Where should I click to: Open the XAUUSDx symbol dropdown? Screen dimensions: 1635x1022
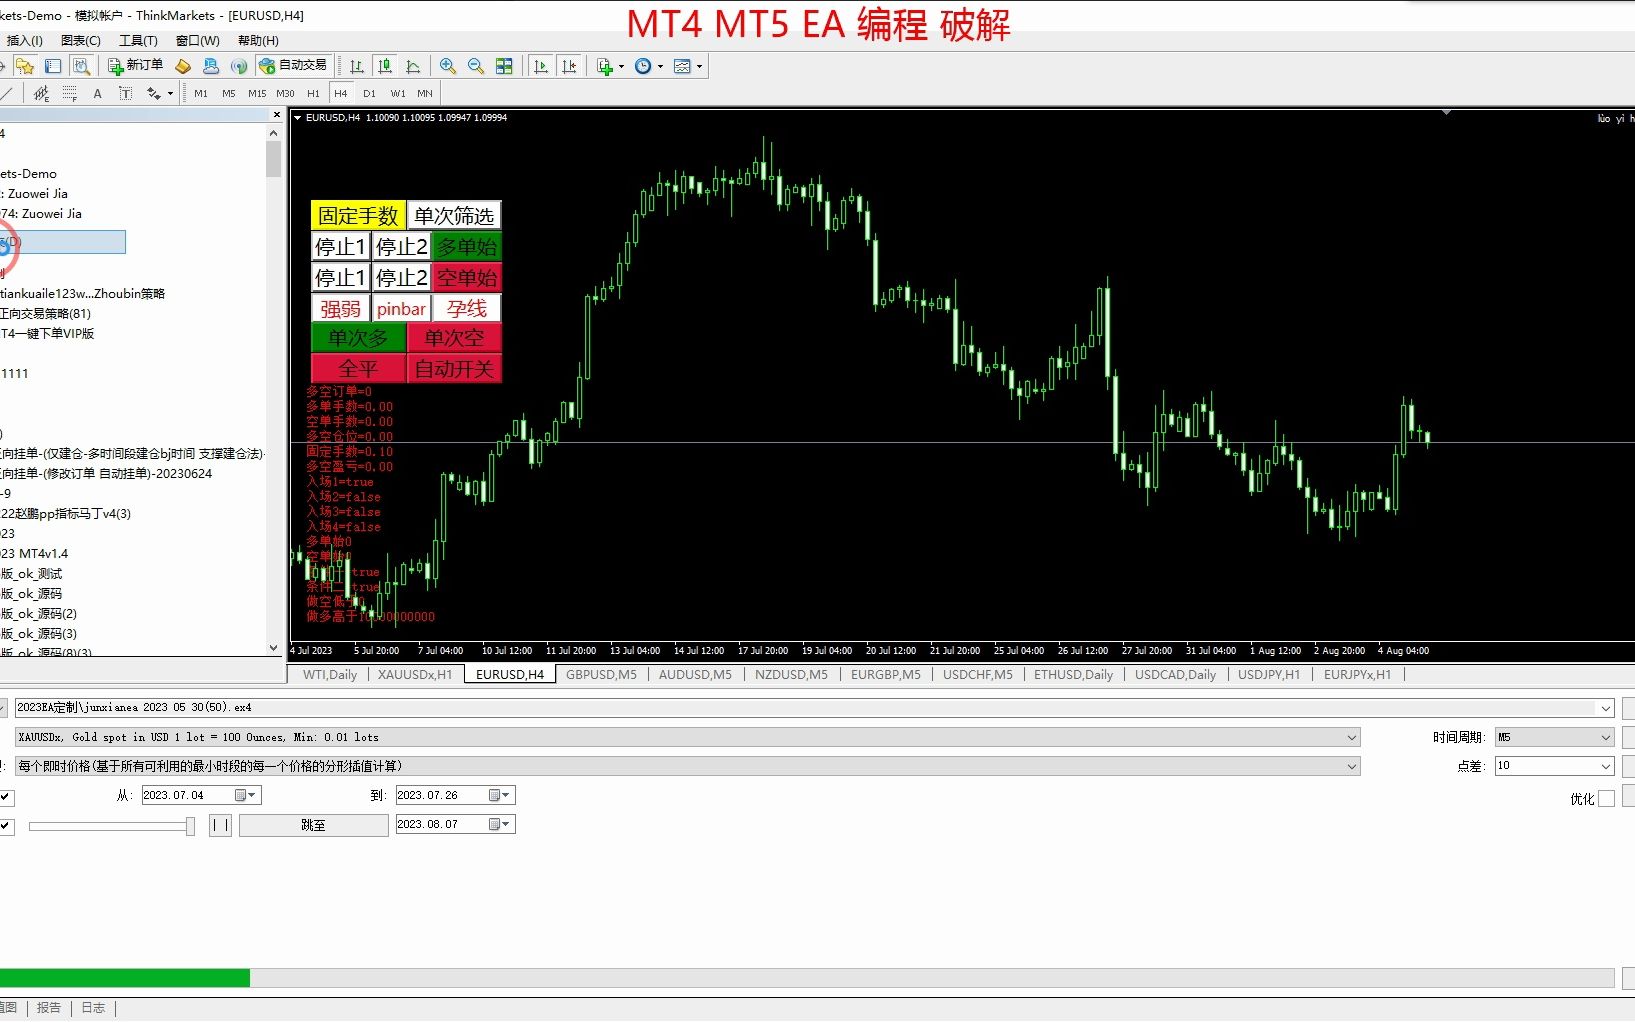(x=1352, y=738)
